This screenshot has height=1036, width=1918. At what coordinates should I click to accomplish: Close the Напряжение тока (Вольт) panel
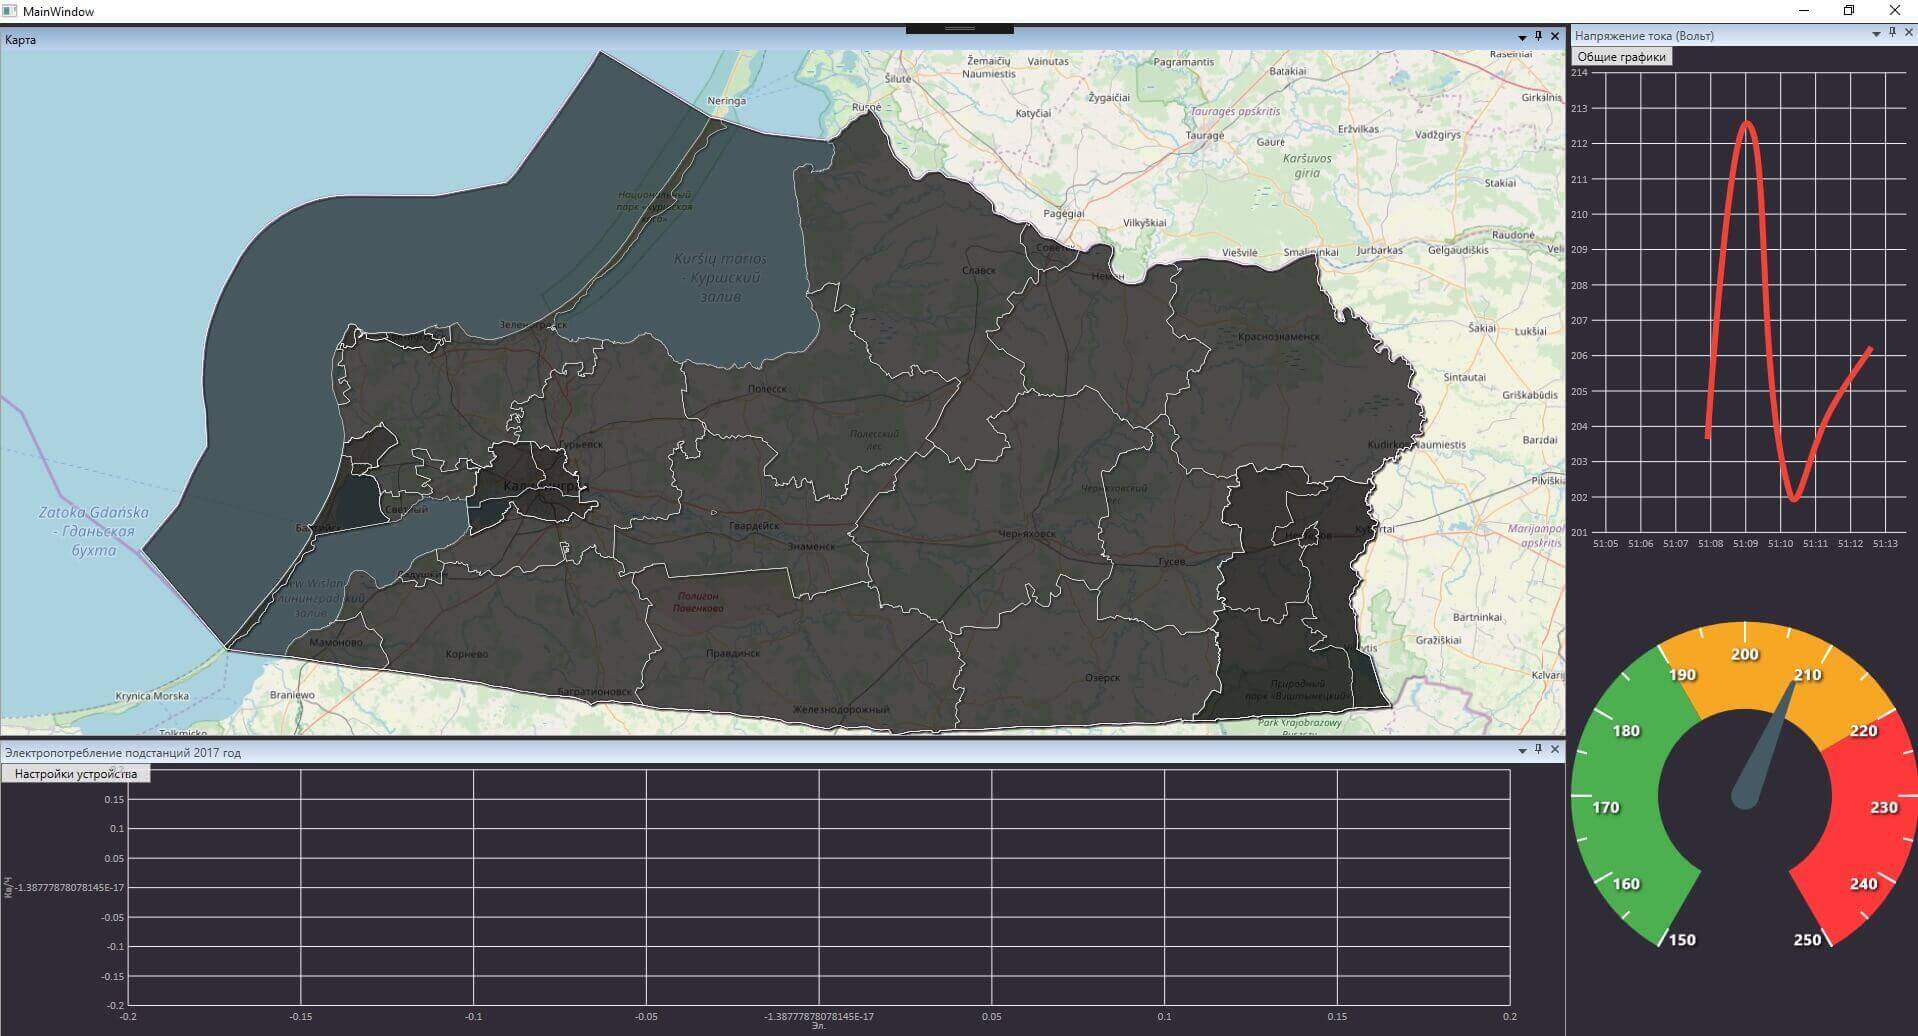1908,33
